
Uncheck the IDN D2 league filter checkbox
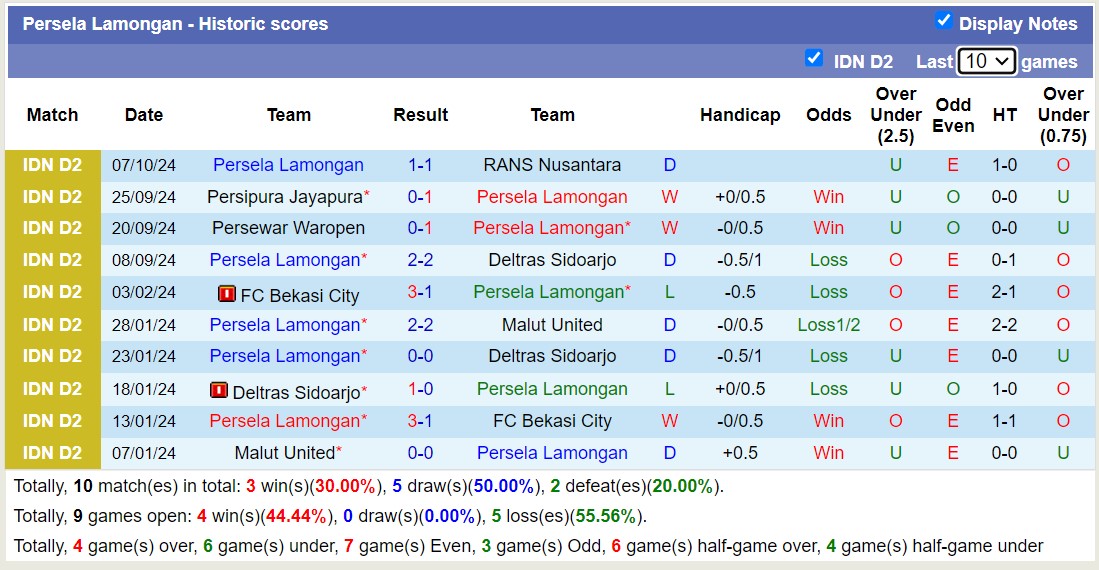[x=814, y=58]
